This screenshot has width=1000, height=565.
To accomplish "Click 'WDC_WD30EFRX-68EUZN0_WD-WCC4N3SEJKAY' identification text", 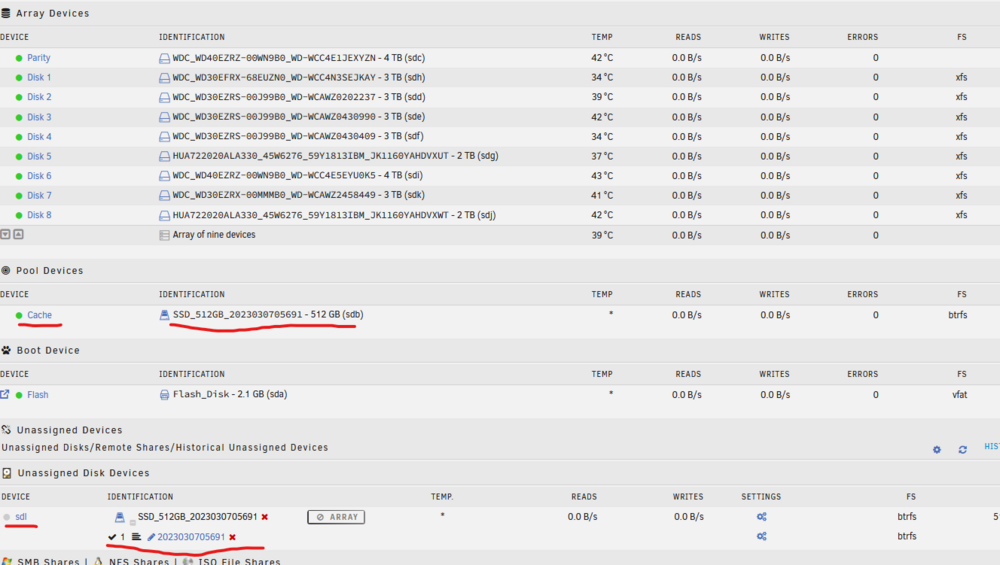I will [274, 78].
